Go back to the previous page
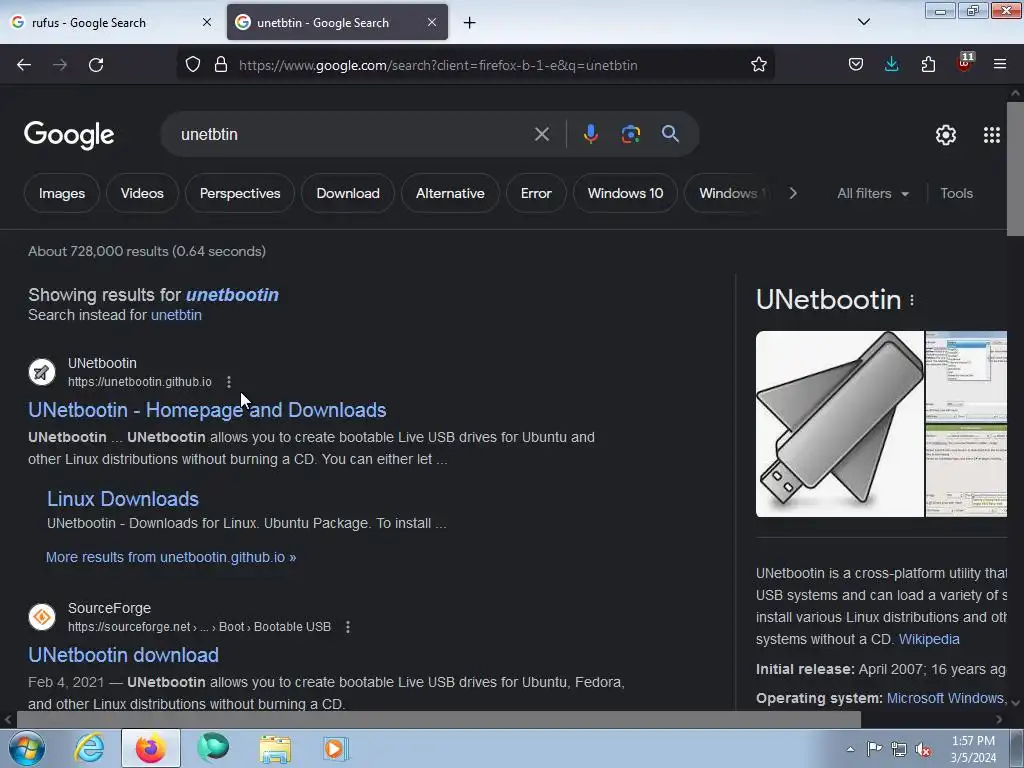The image size is (1024, 768). pyautogui.click(x=24, y=65)
